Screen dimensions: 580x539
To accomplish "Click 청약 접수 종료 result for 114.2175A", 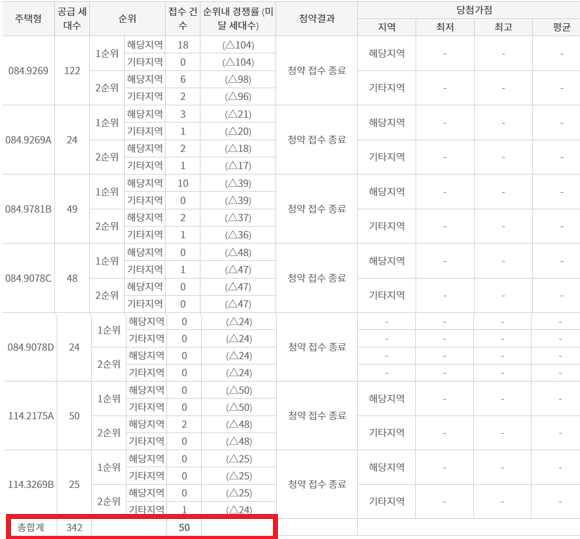I will coord(317,416).
